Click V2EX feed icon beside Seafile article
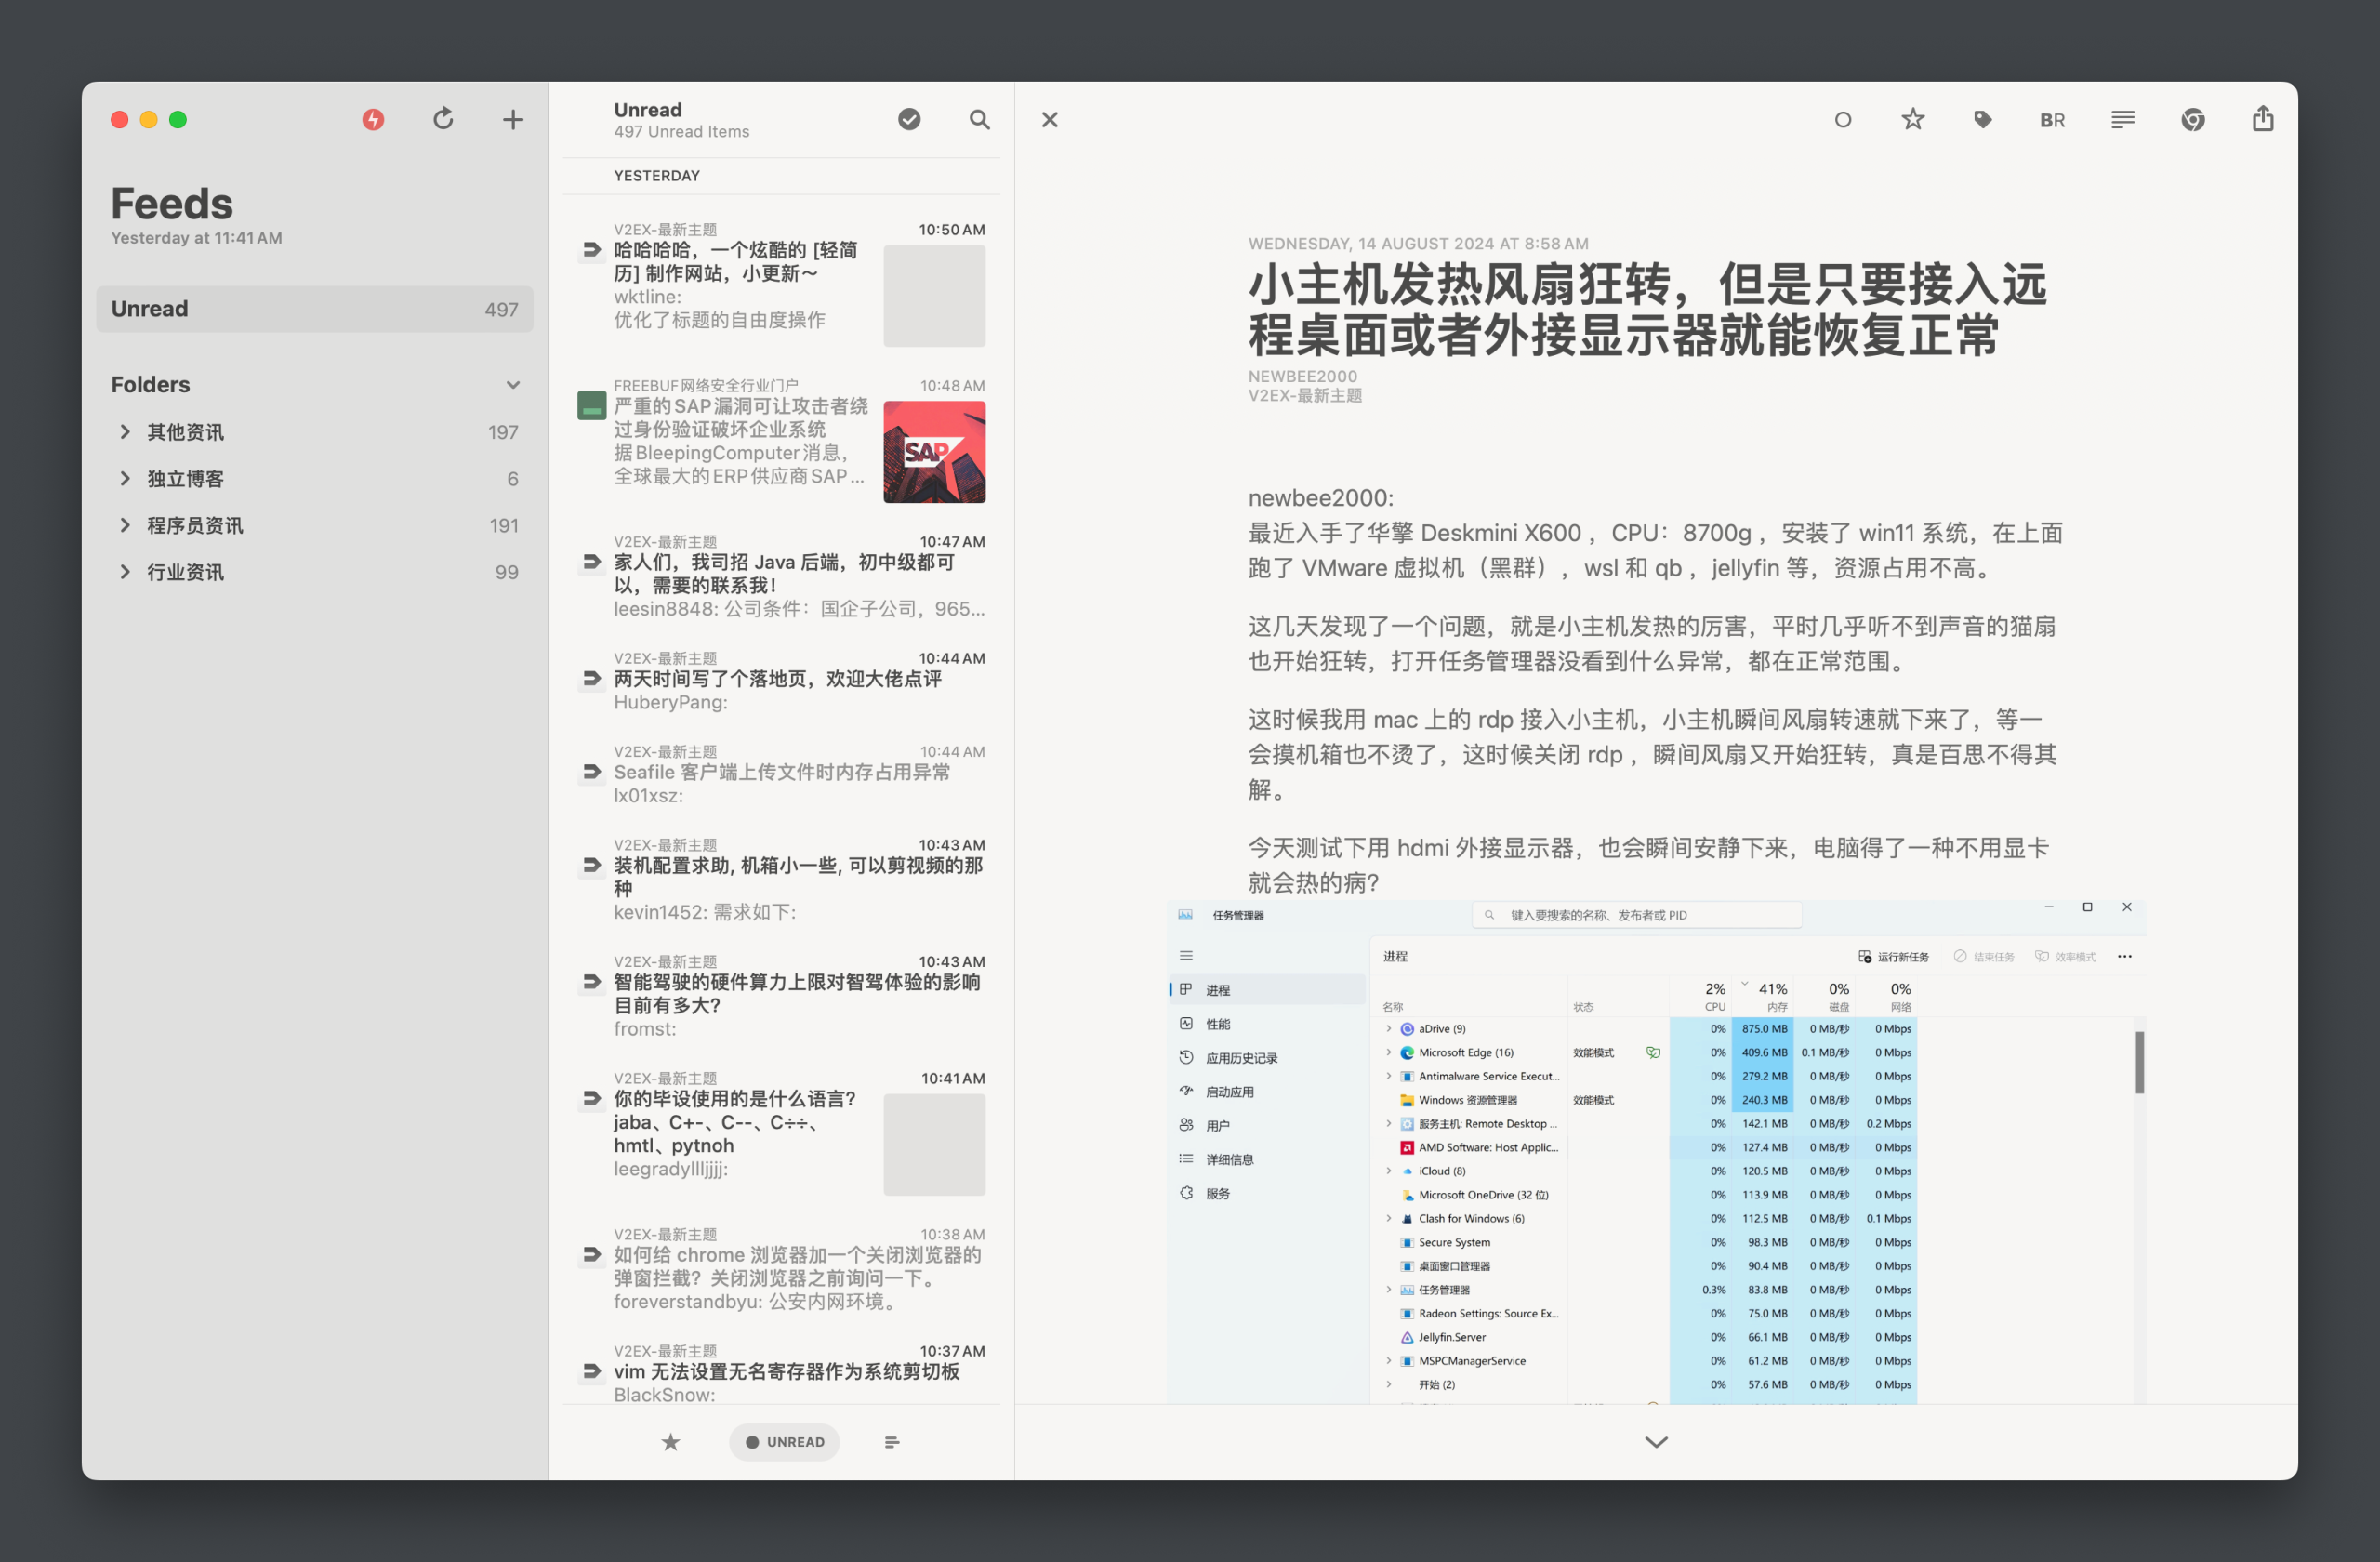The height and width of the screenshot is (1562, 2380). [591, 772]
